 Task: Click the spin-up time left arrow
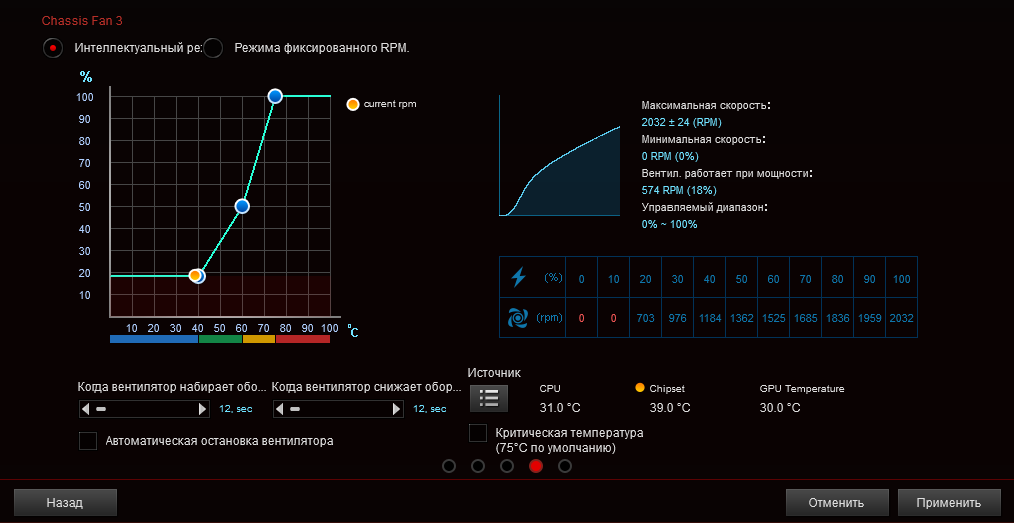tap(85, 409)
